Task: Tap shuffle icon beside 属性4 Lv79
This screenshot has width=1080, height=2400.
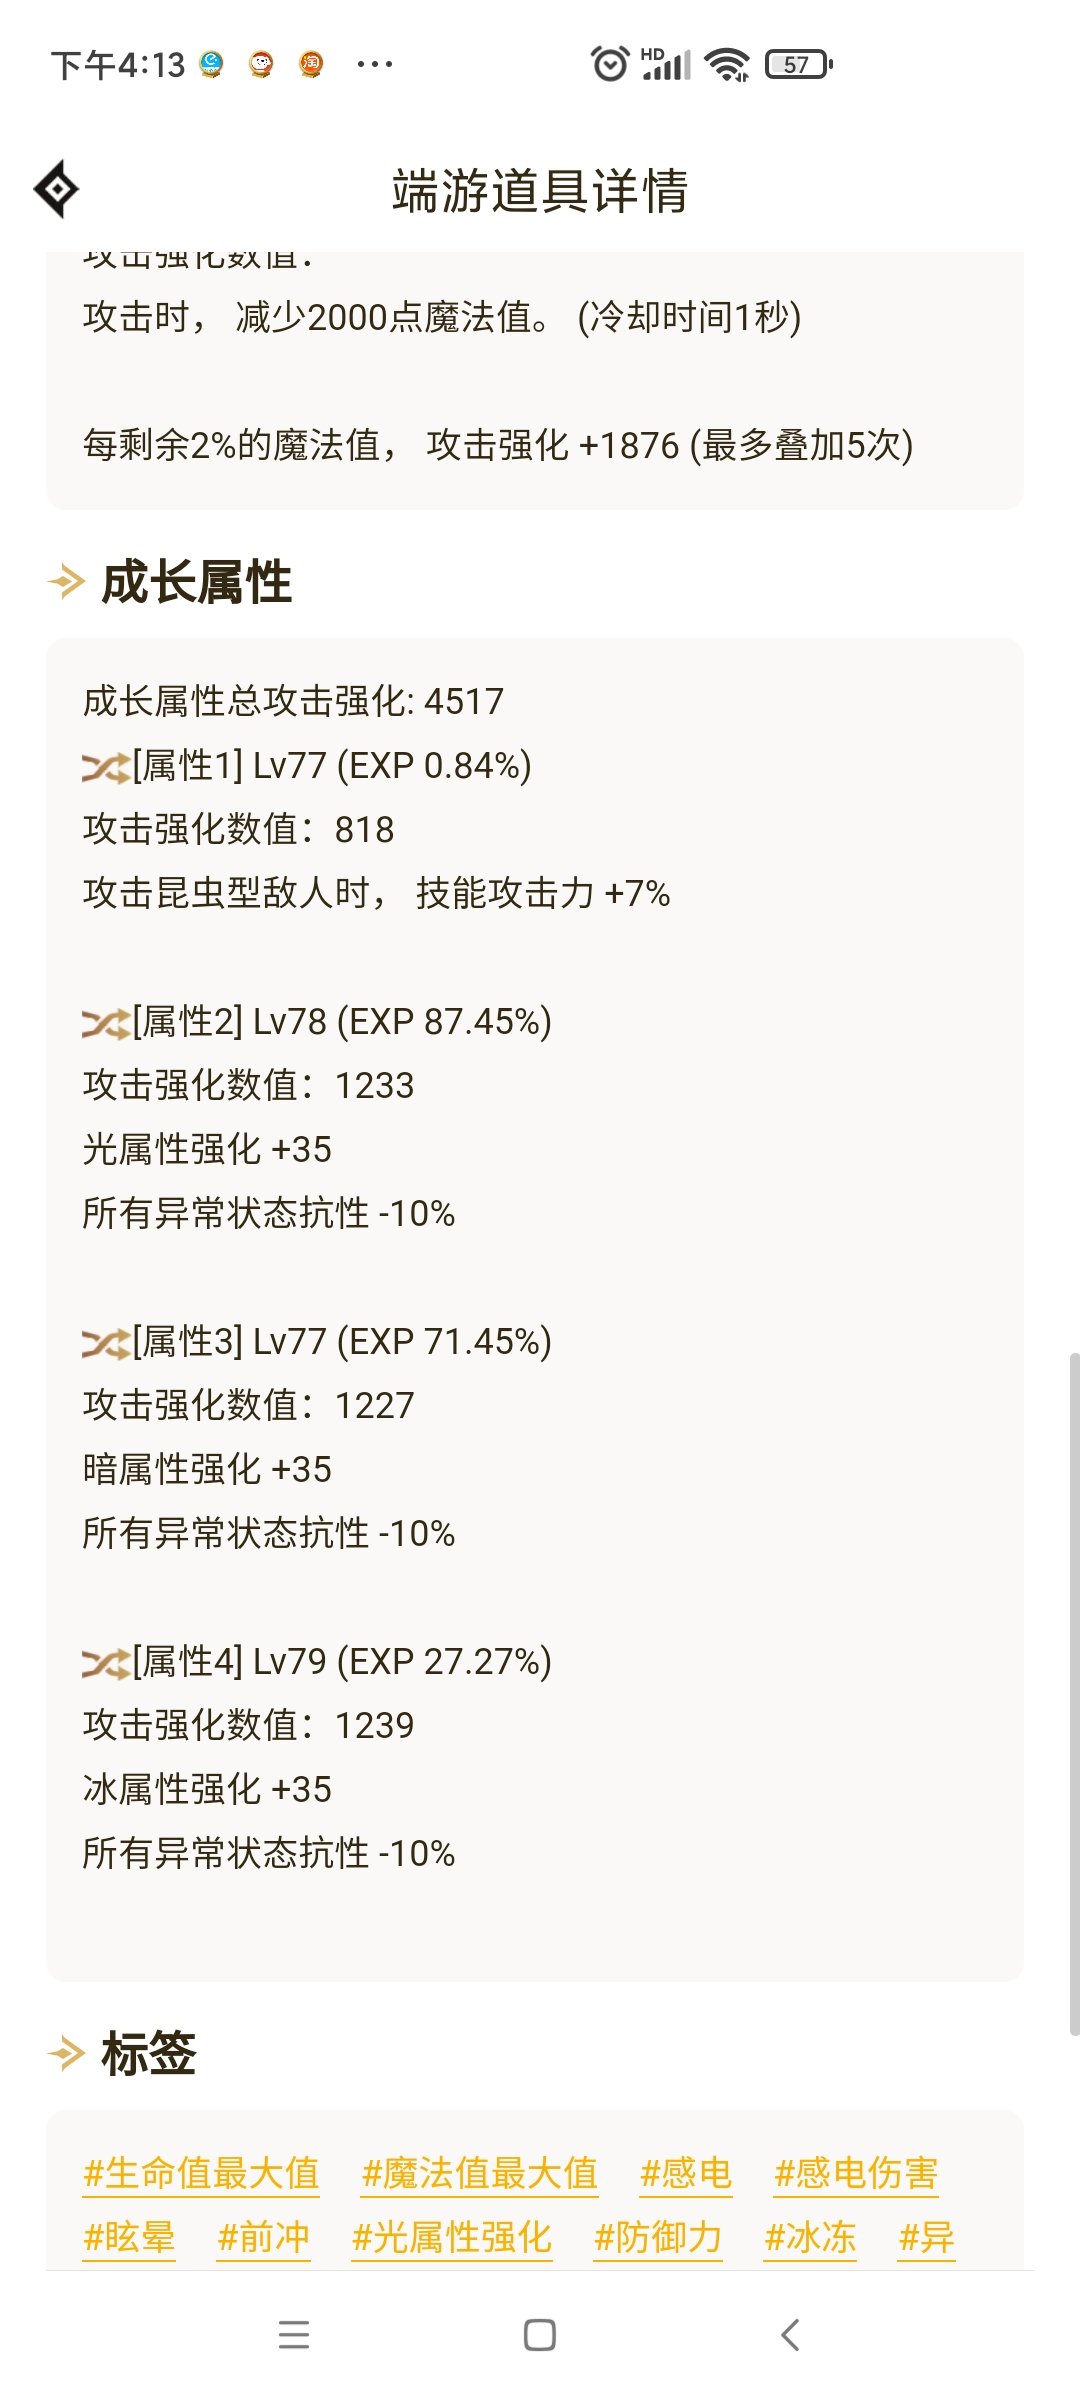Action: click(x=106, y=1663)
